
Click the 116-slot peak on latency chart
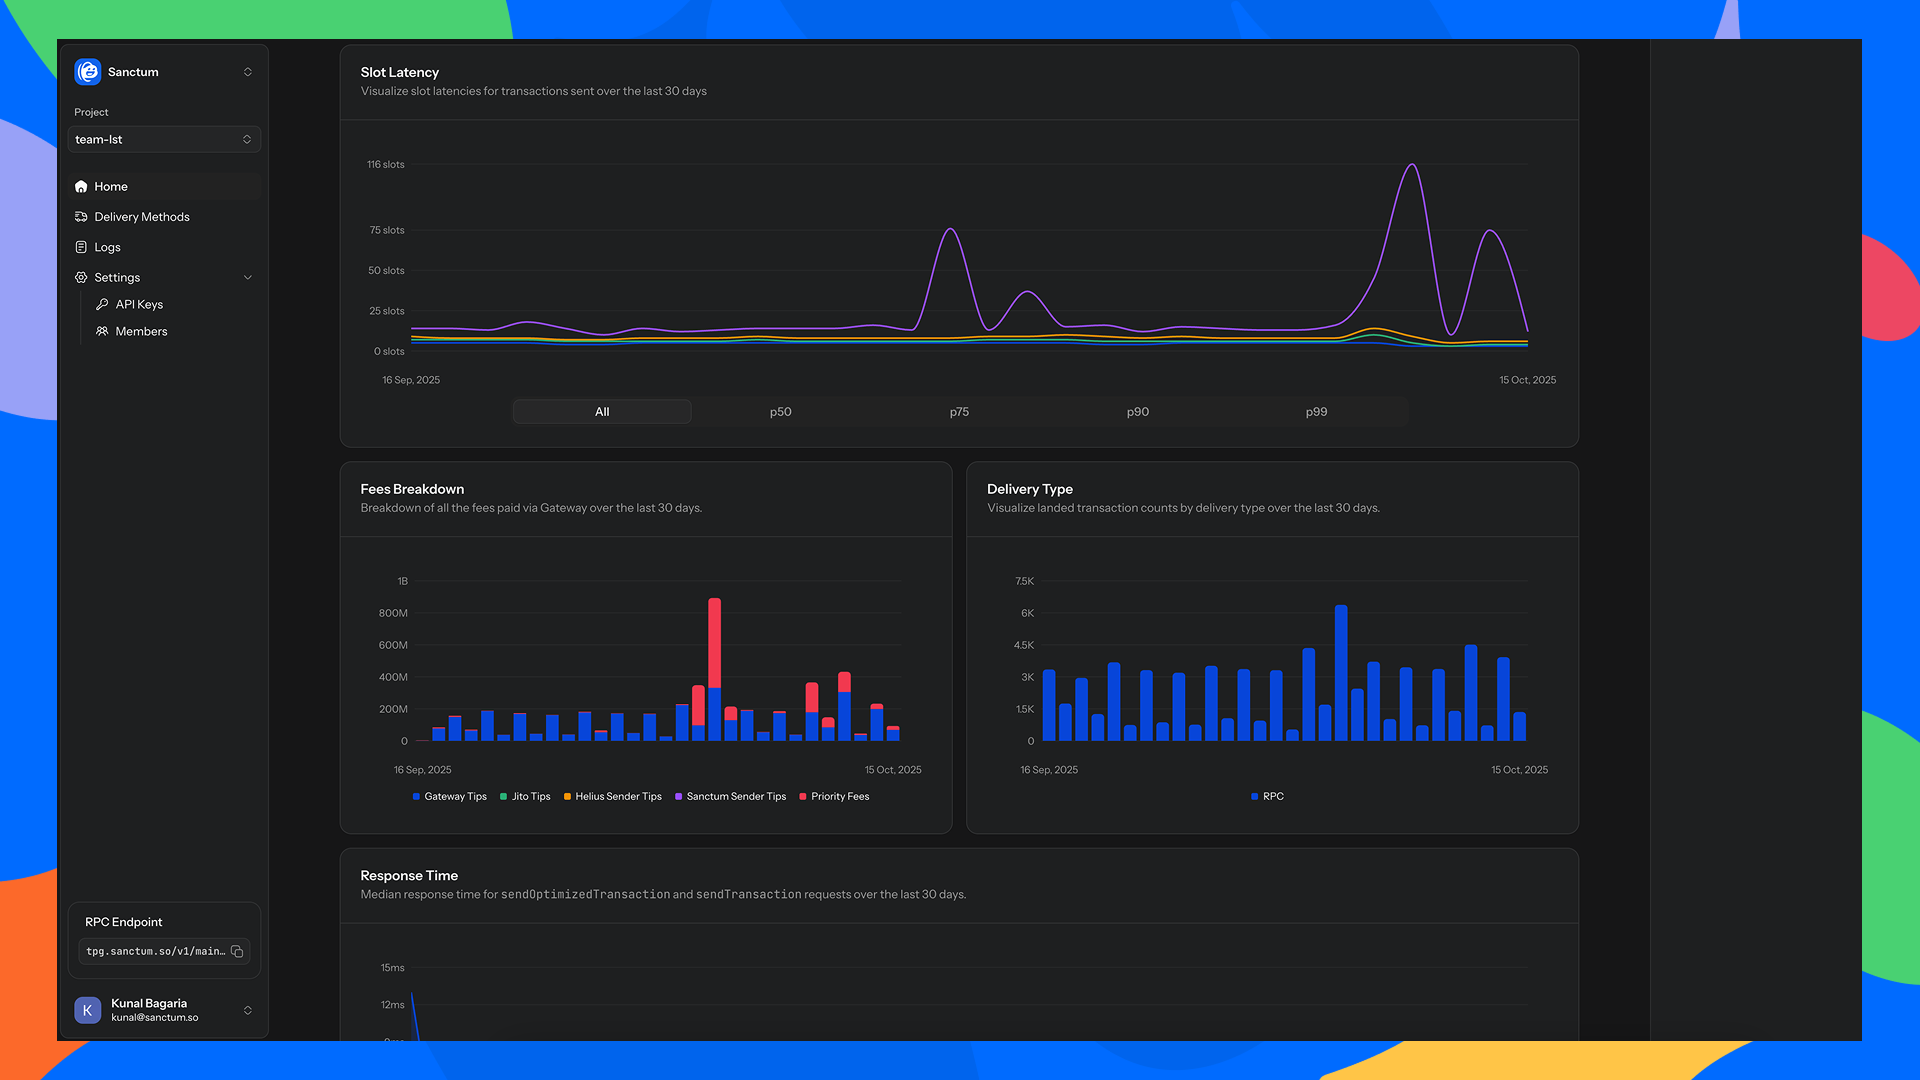[1412, 165]
